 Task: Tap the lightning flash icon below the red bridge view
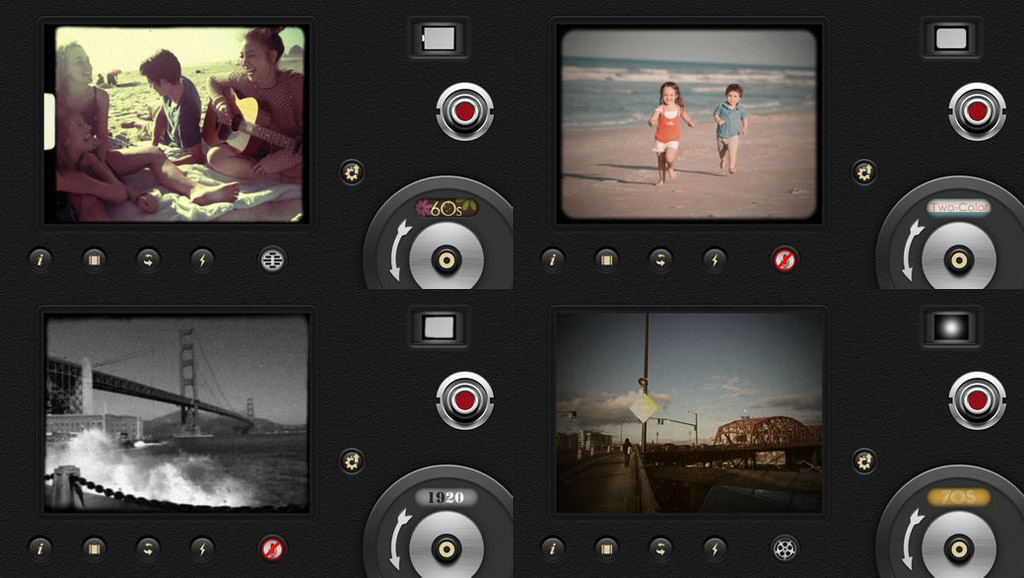[x=714, y=548]
